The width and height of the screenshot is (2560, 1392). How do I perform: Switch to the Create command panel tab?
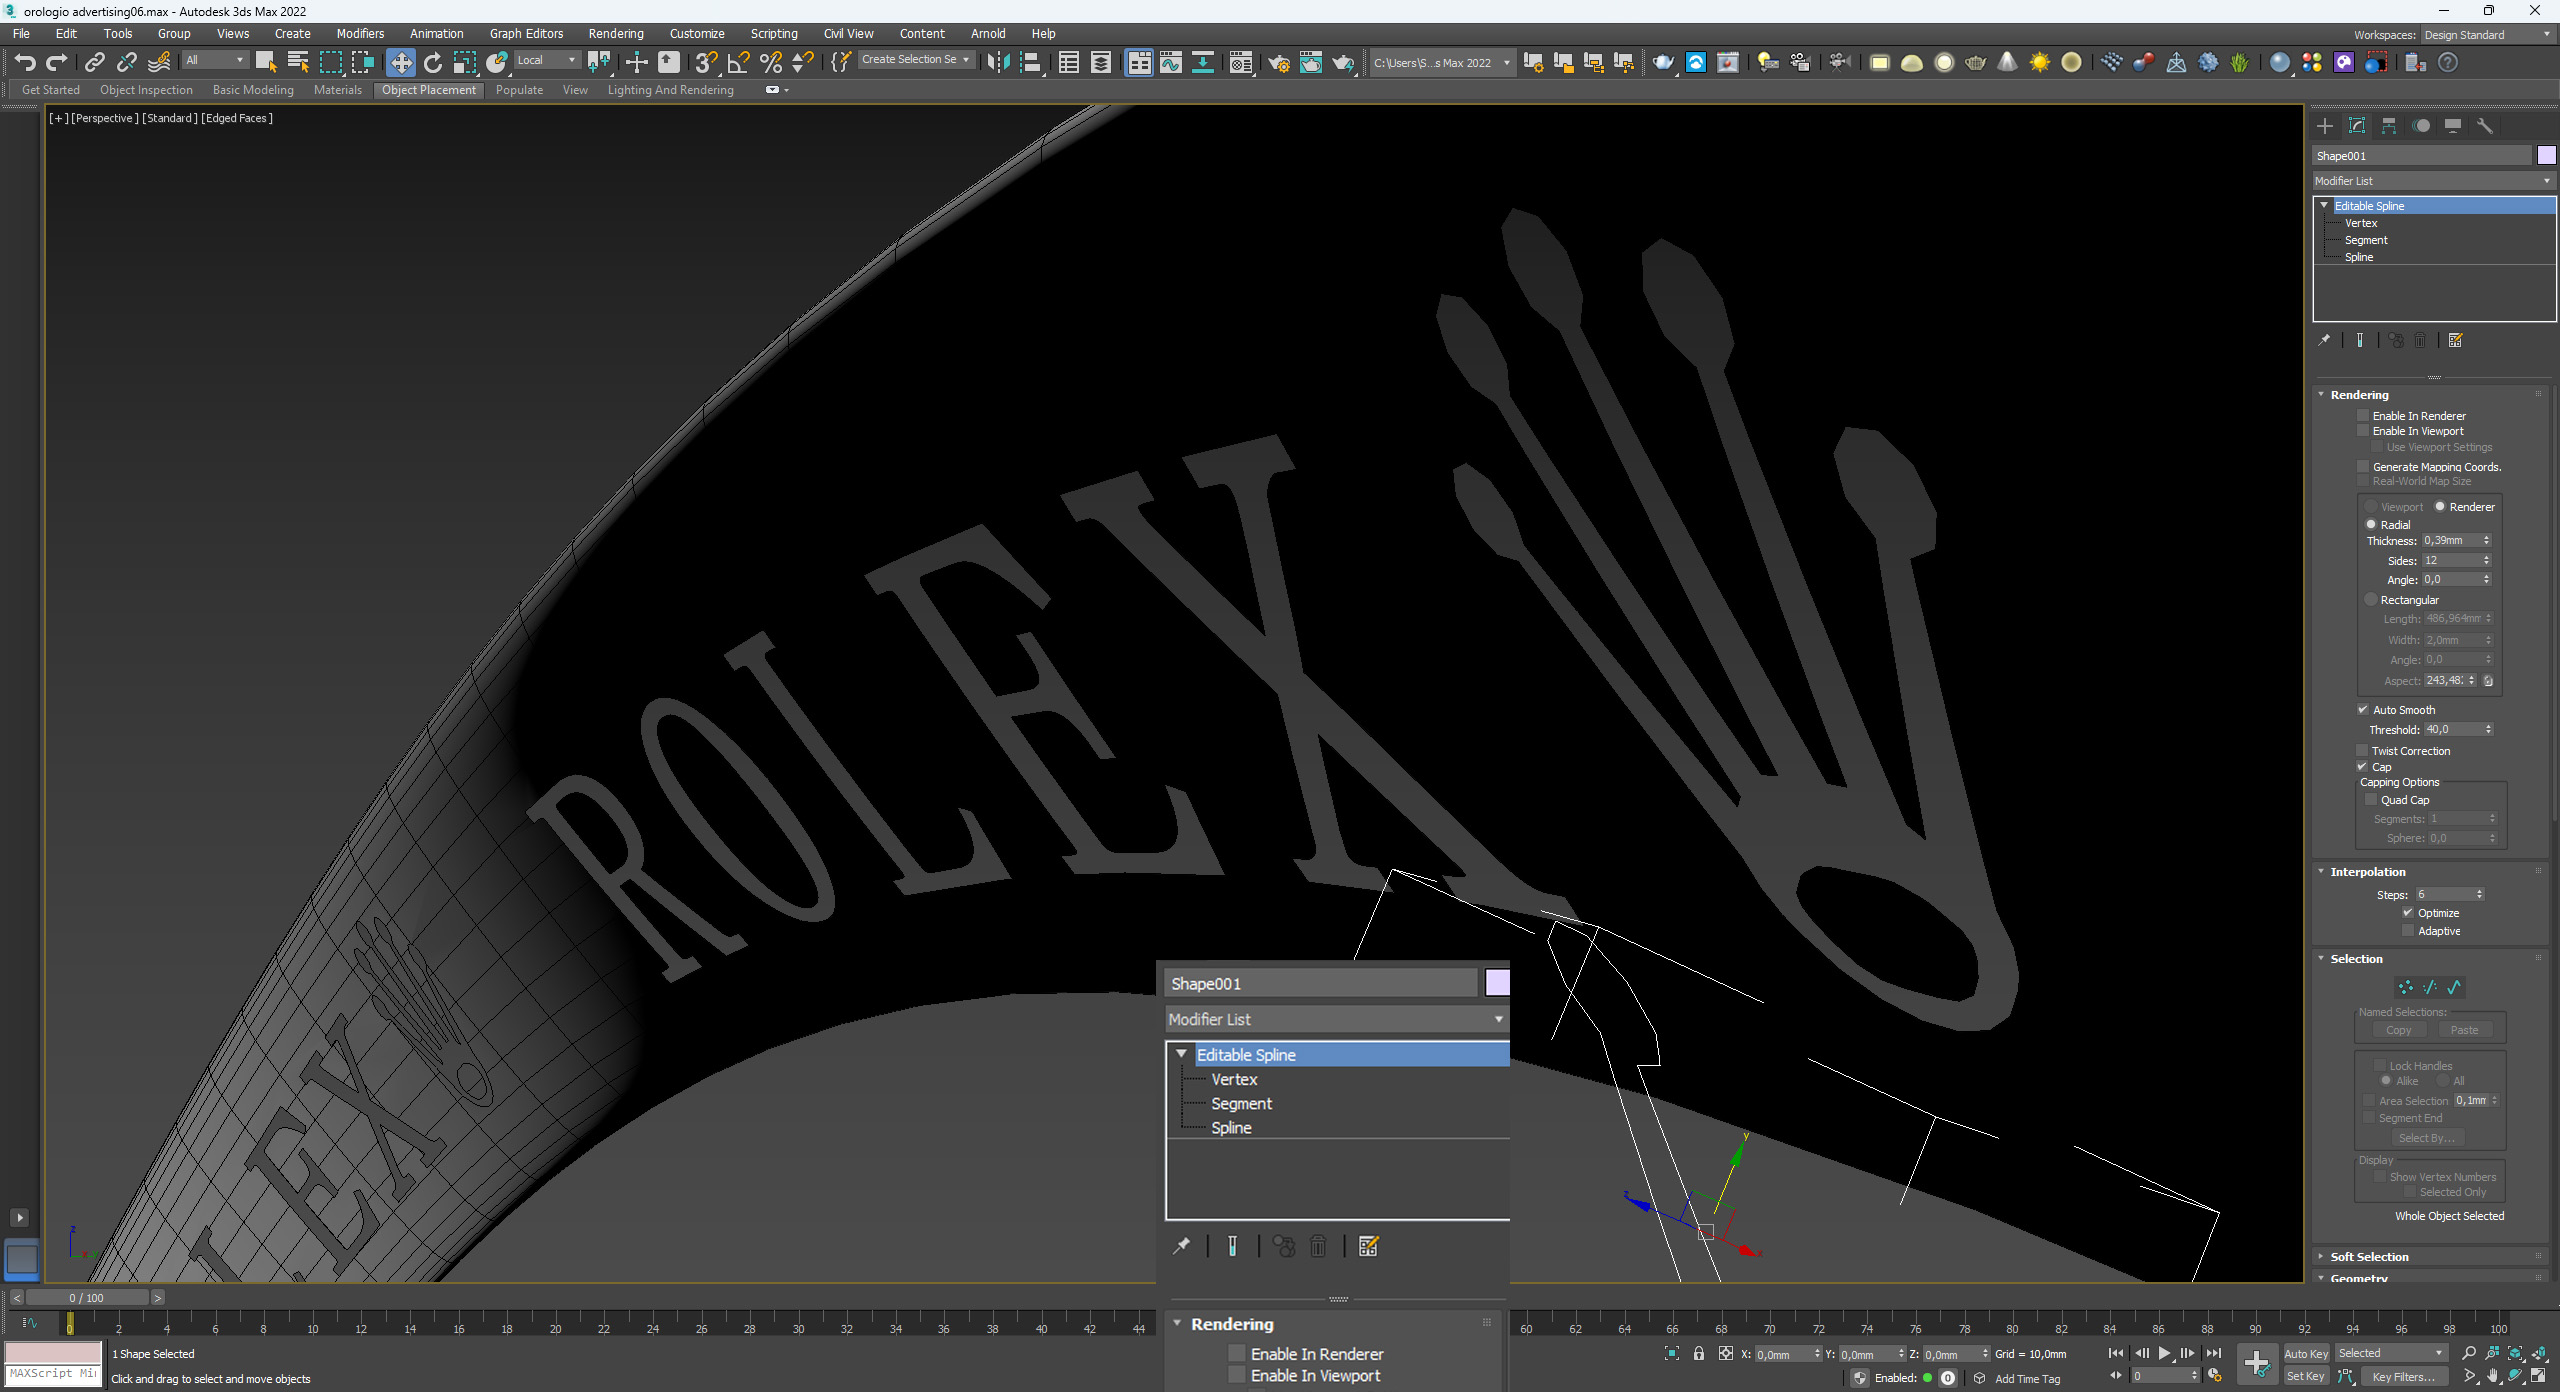2325,126
